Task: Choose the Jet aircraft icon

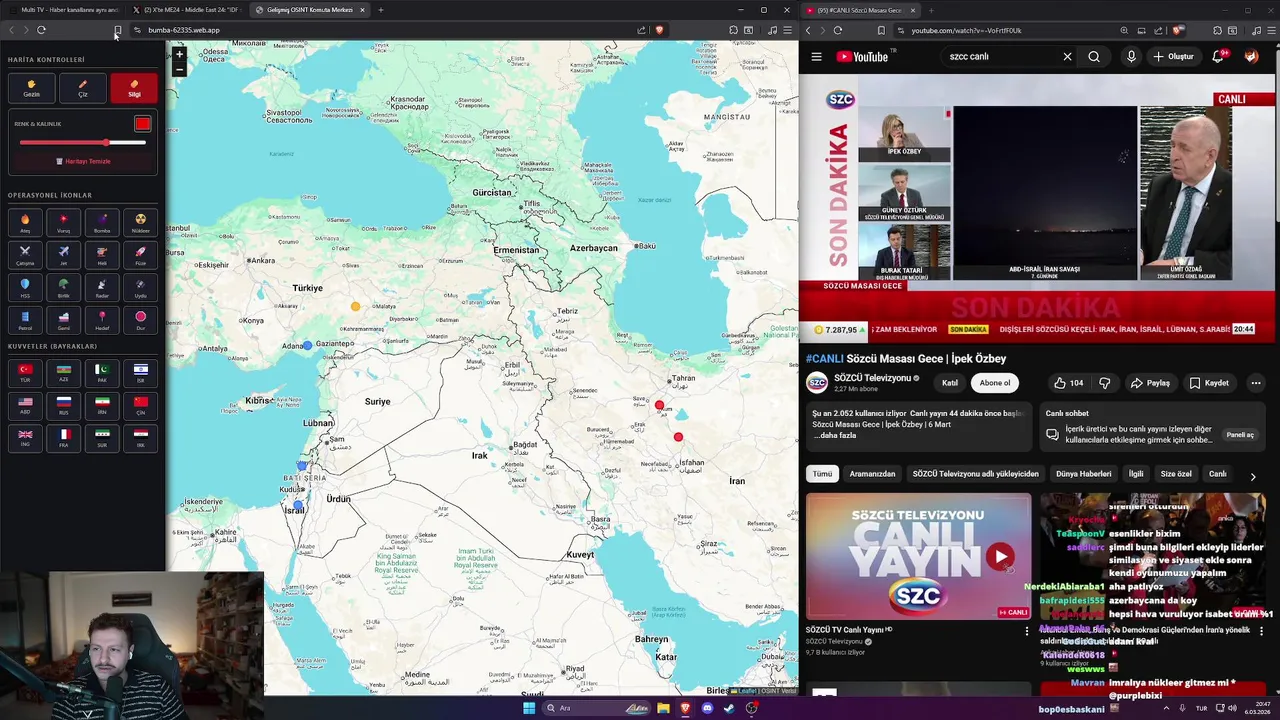Action: 64,255
